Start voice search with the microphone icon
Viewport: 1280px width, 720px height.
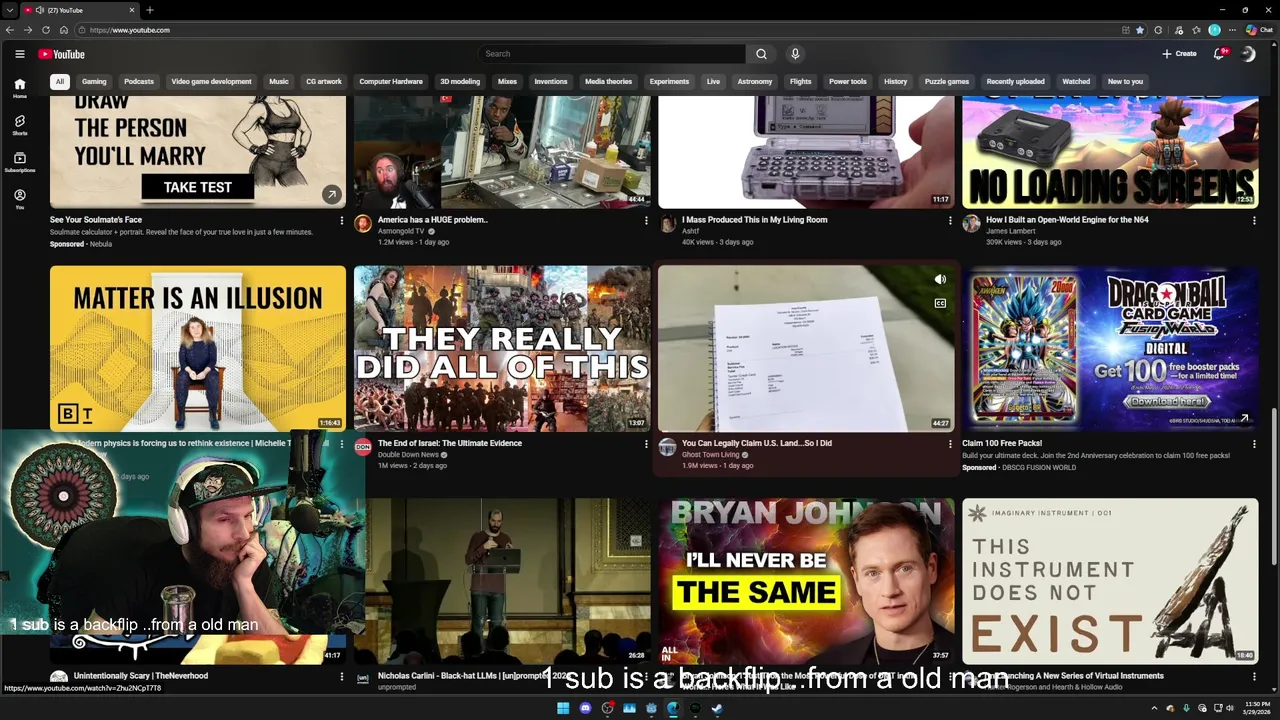coord(795,54)
